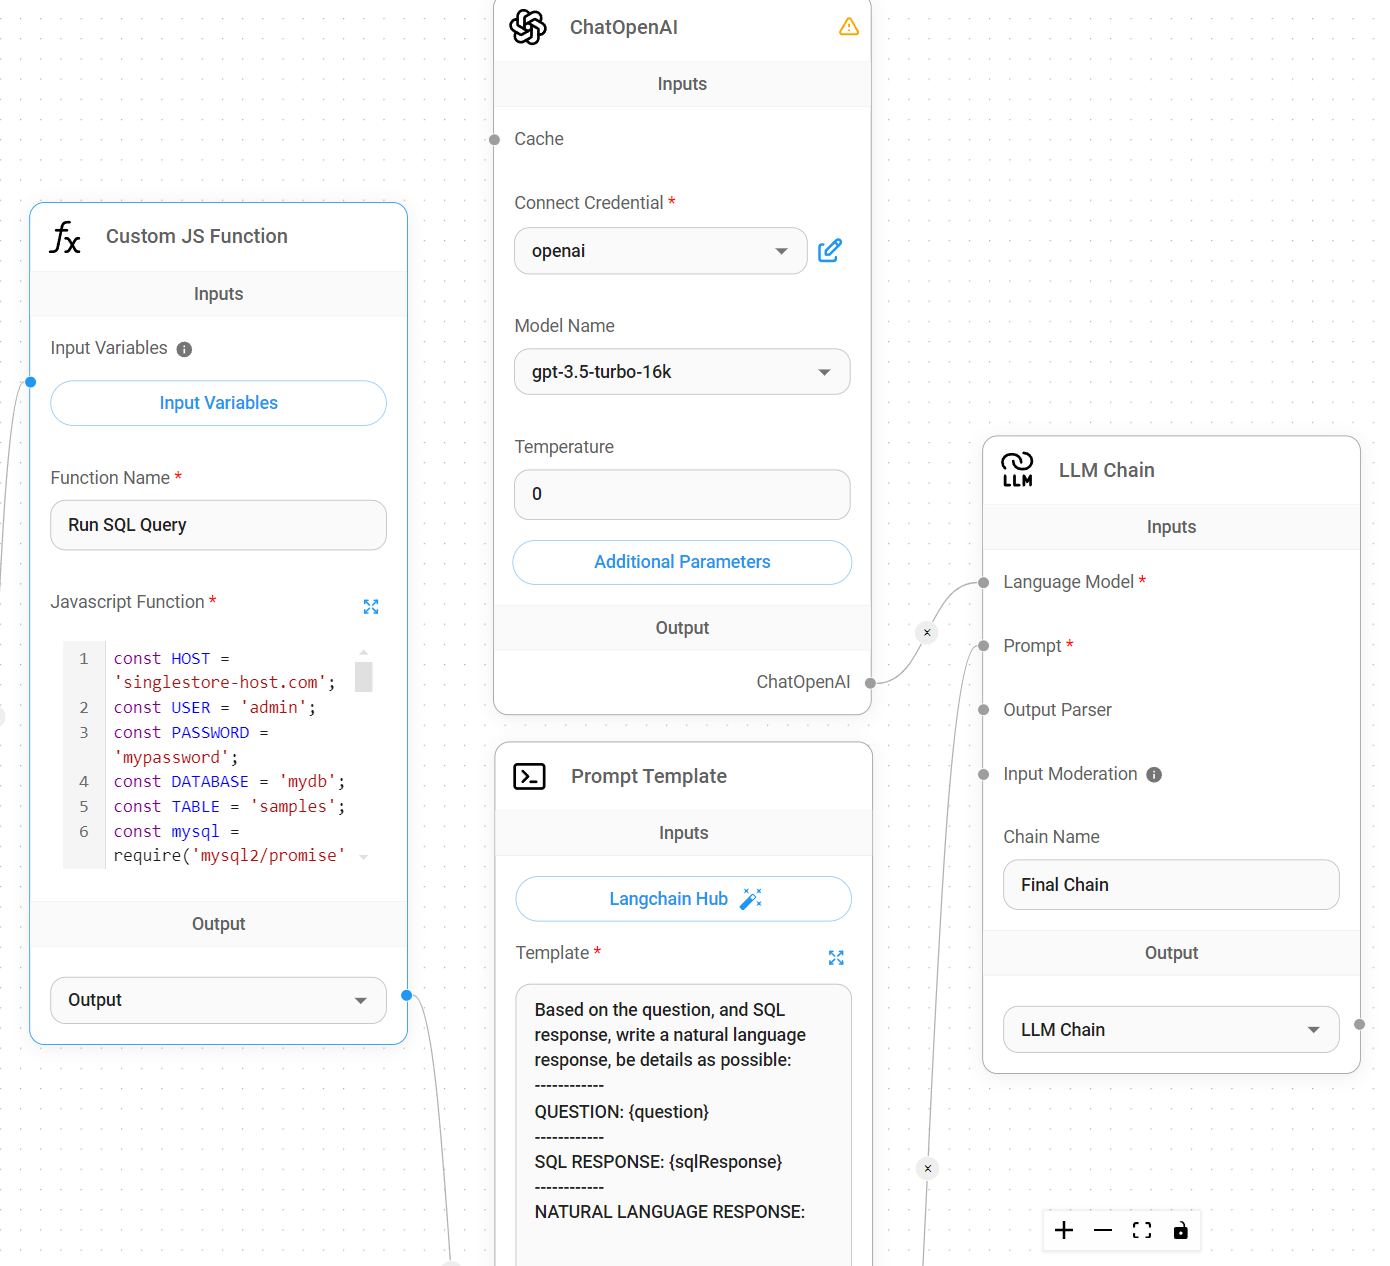1390x1266 pixels.
Task: Delete the ChatOpenAI to LLM Chain edge
Action: coord(927,632)
